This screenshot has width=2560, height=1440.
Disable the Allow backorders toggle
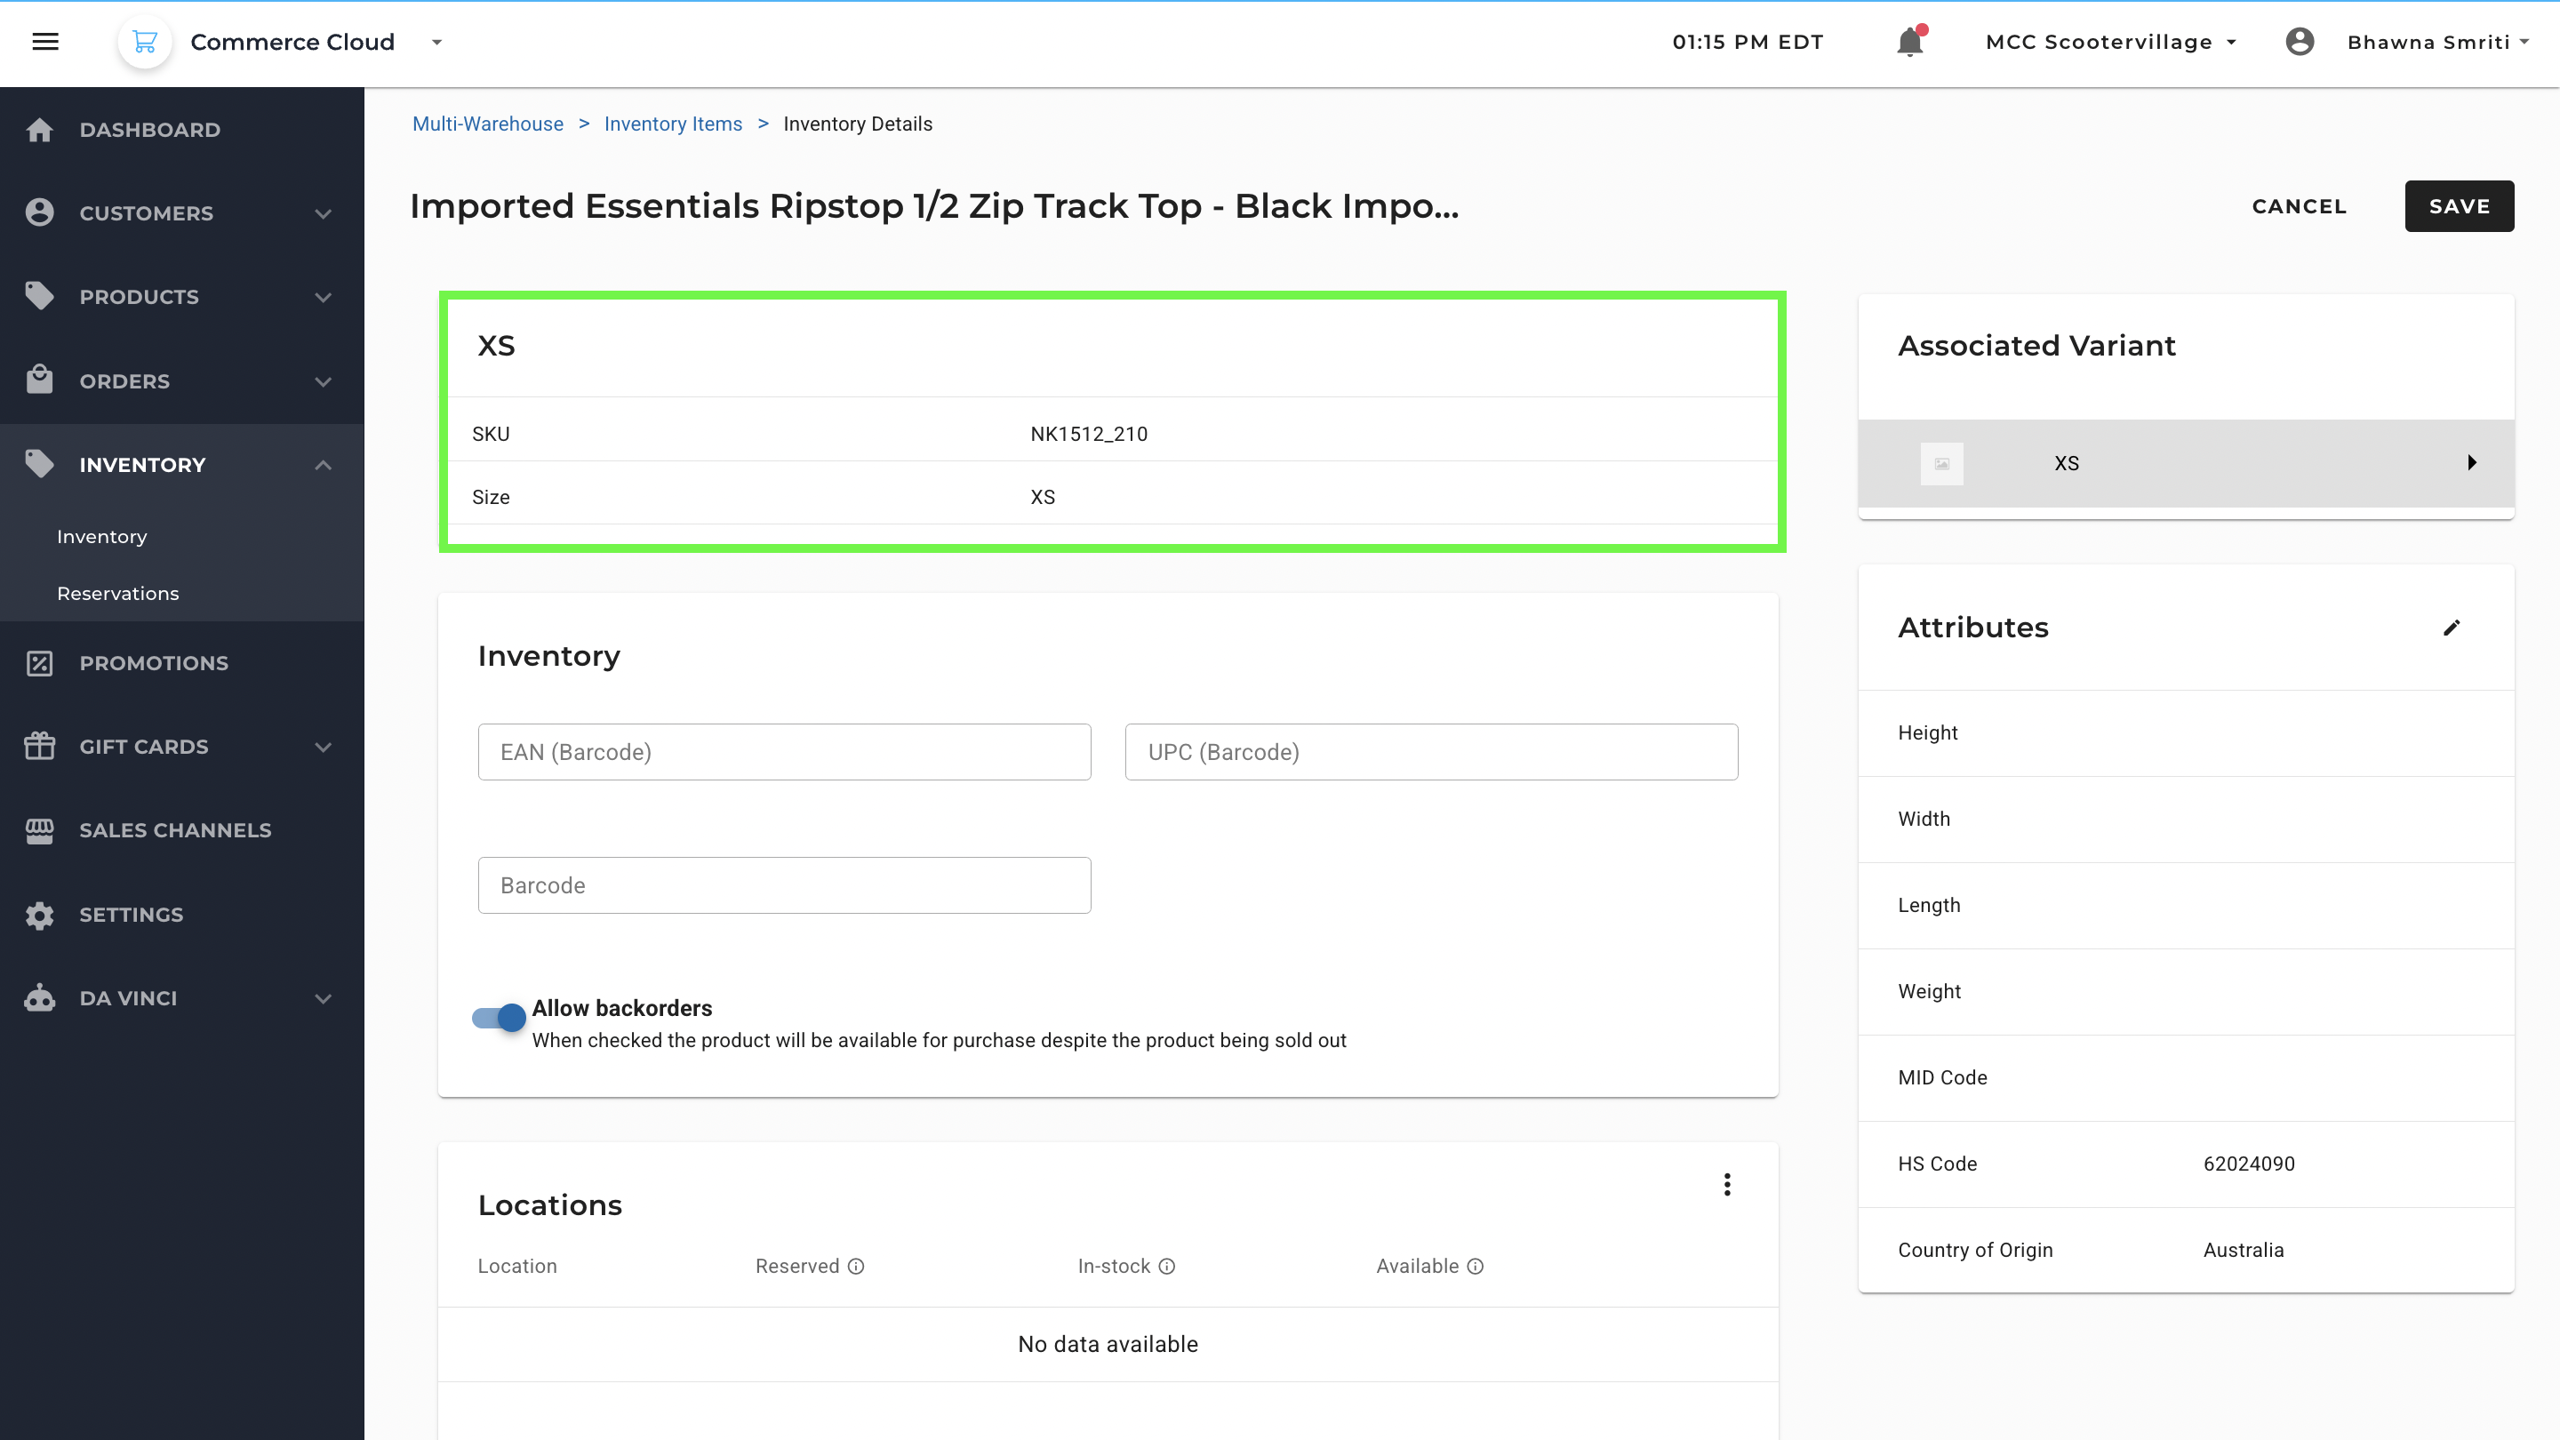click(499, 1018)
